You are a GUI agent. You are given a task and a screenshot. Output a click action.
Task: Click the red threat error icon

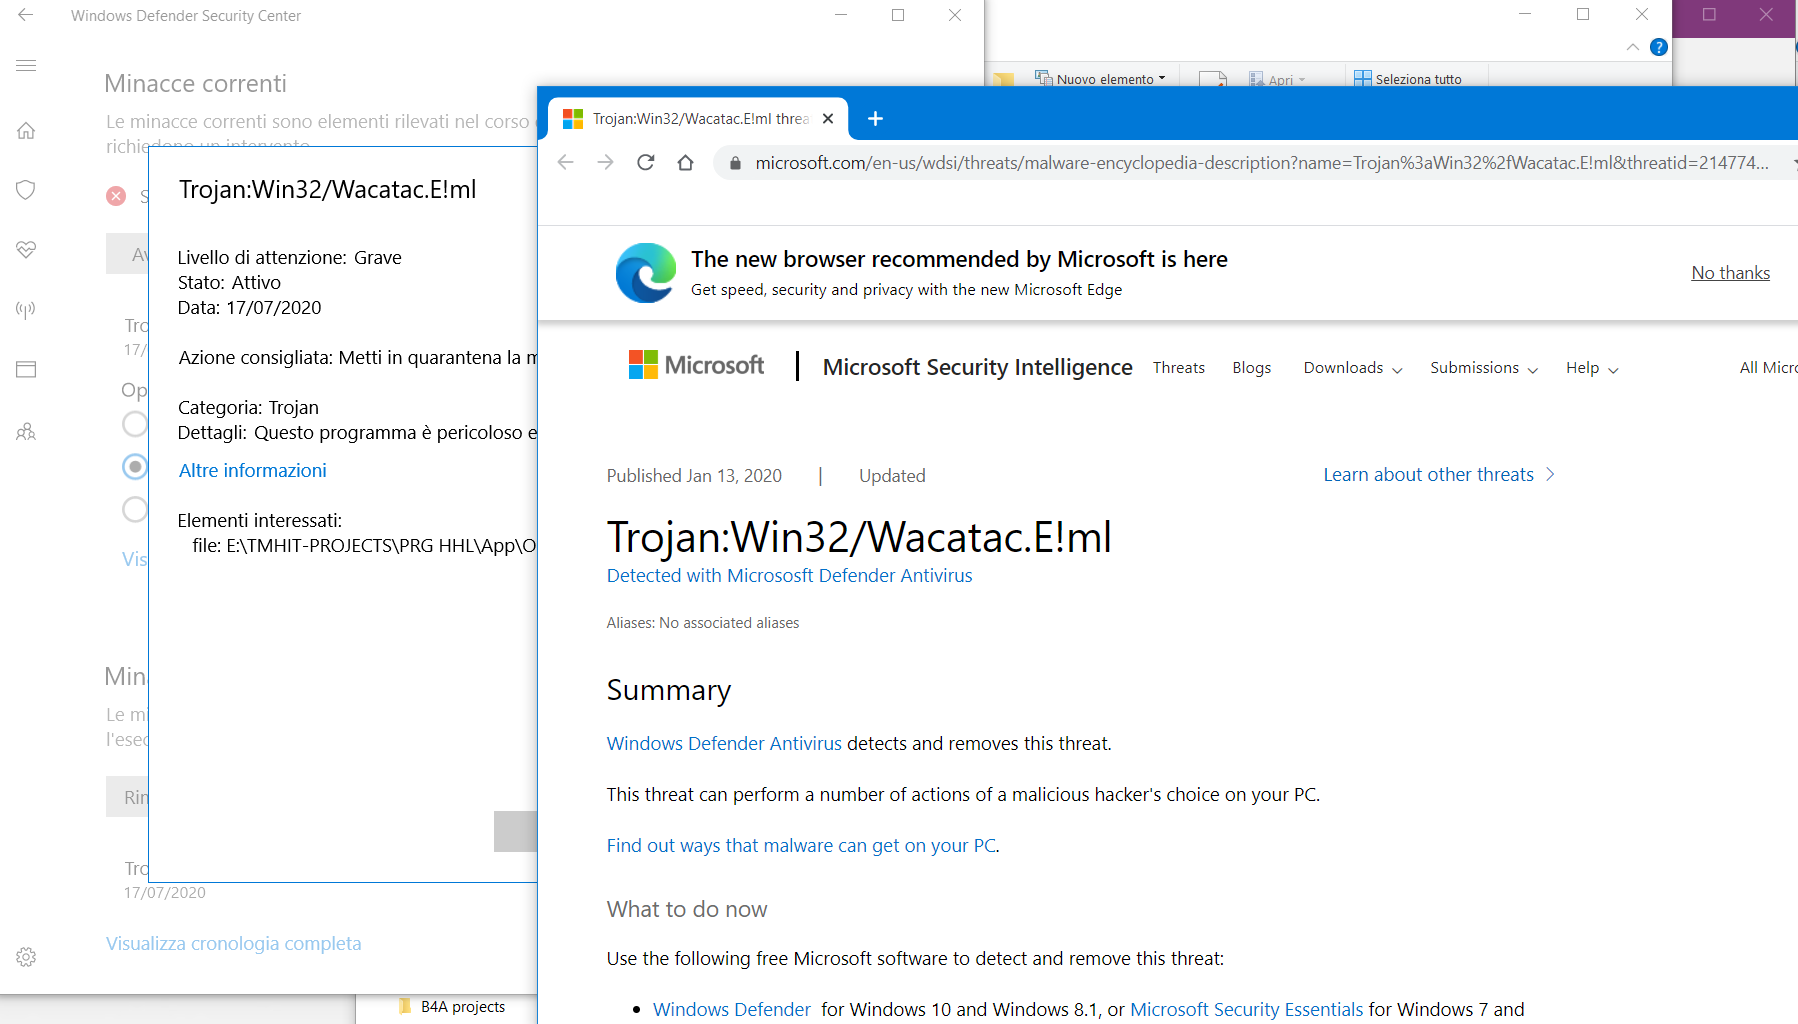tap(116, 196)
